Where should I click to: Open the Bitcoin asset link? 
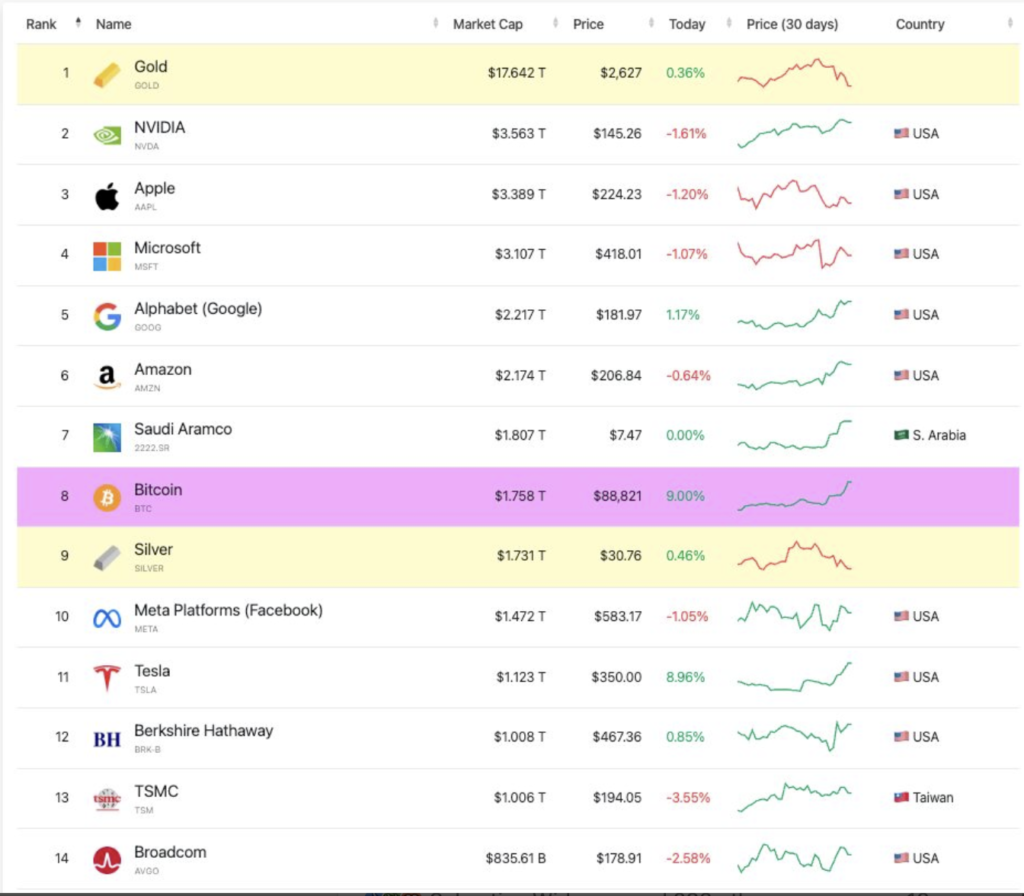158,490
